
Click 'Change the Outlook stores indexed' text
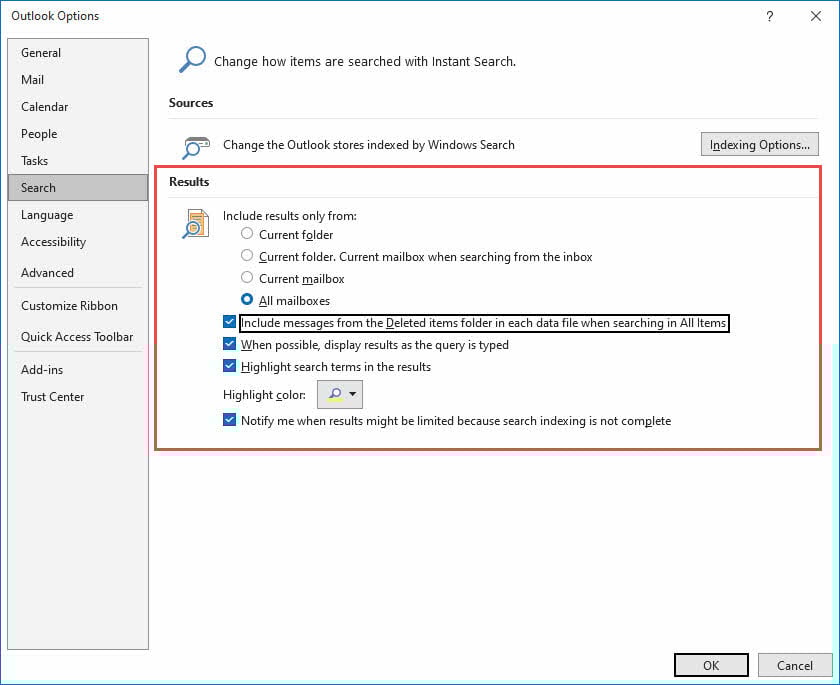point(369,145)
